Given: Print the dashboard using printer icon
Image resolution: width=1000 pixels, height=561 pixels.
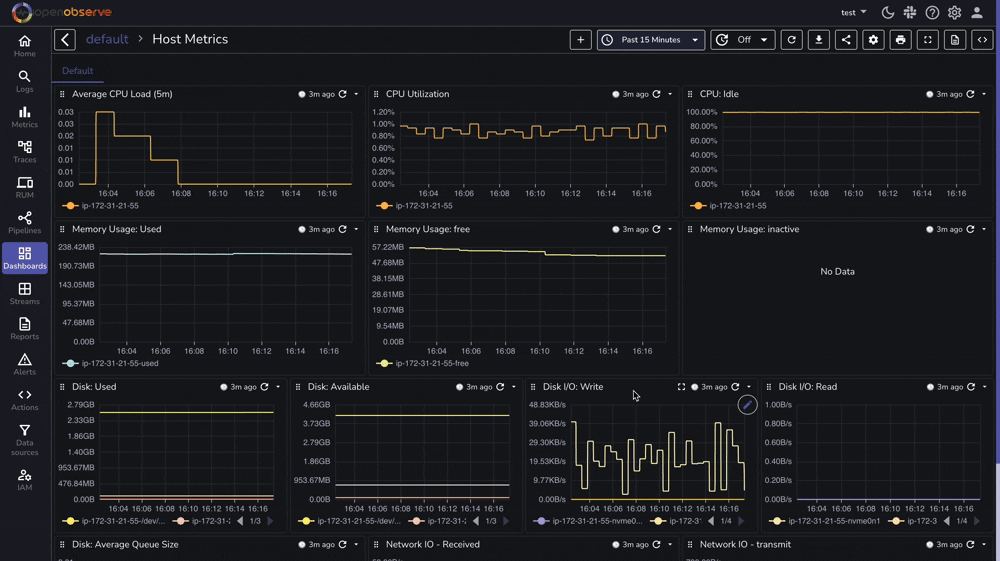Looking at the screenshot, I should [x=900, y=40].
